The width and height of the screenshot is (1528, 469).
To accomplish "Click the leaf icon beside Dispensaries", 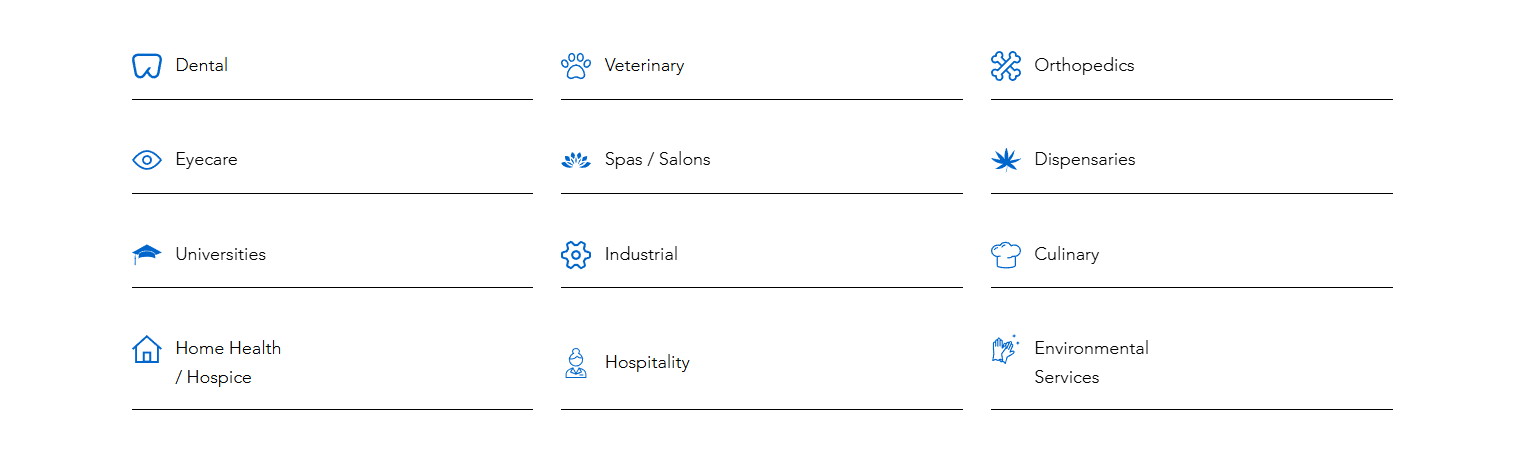I will pos(1006,160).
